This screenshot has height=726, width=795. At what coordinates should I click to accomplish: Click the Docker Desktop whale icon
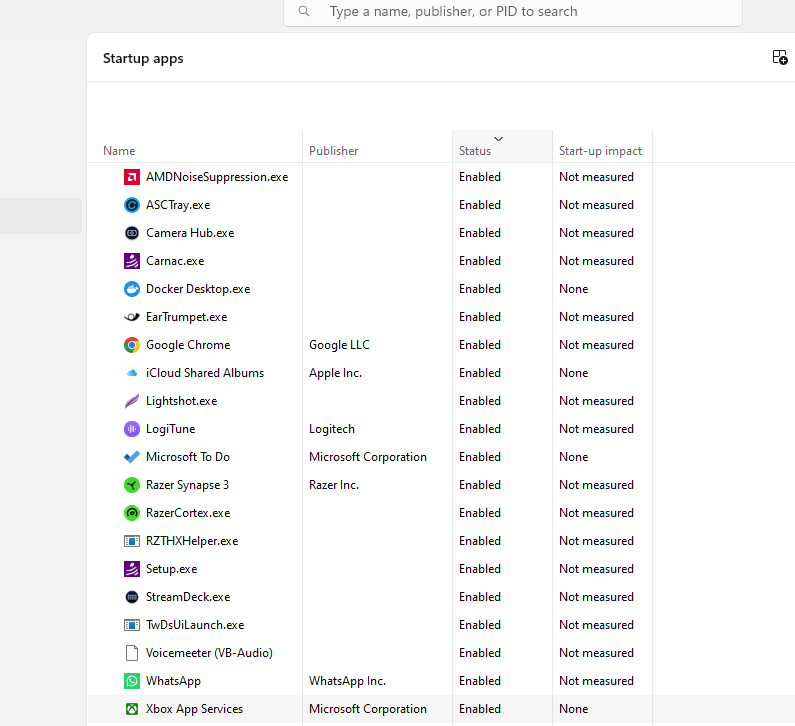coord(132,289)
